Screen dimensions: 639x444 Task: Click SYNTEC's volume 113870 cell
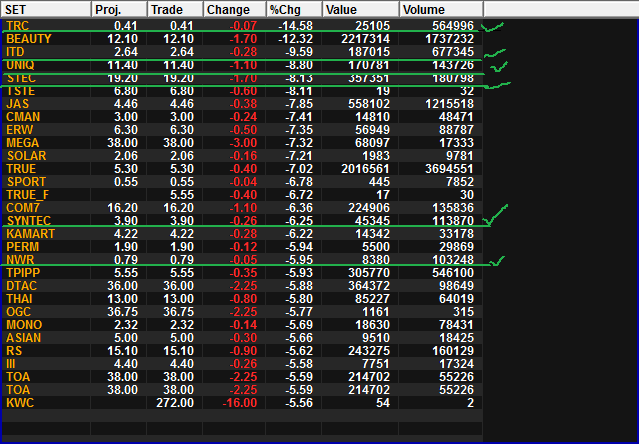(453, 221)
